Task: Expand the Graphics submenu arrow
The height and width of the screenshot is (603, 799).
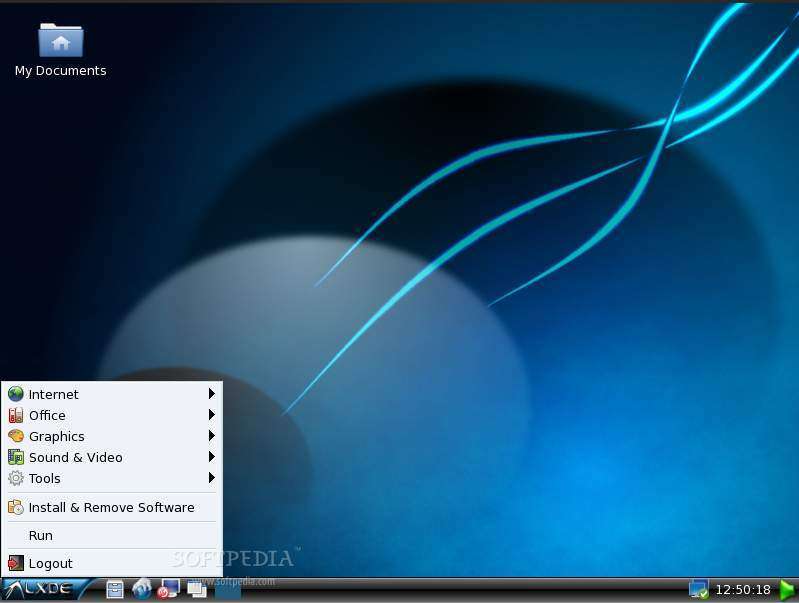Action: pos(212,436)
